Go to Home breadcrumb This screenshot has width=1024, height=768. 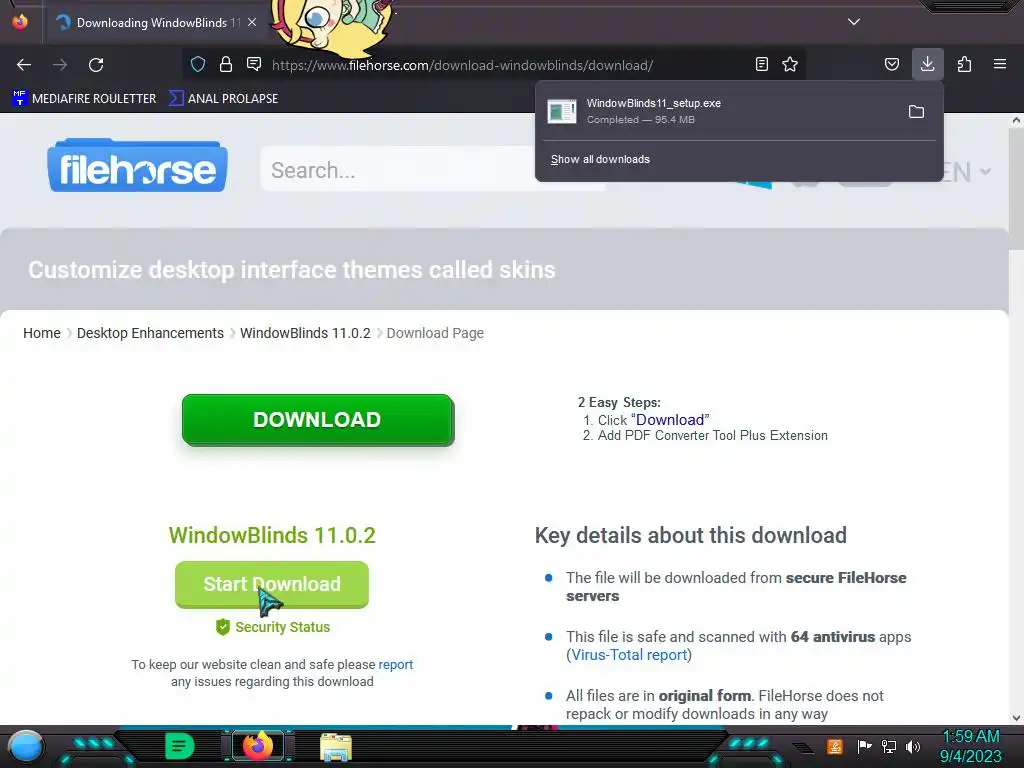click(x=42, y=333)
